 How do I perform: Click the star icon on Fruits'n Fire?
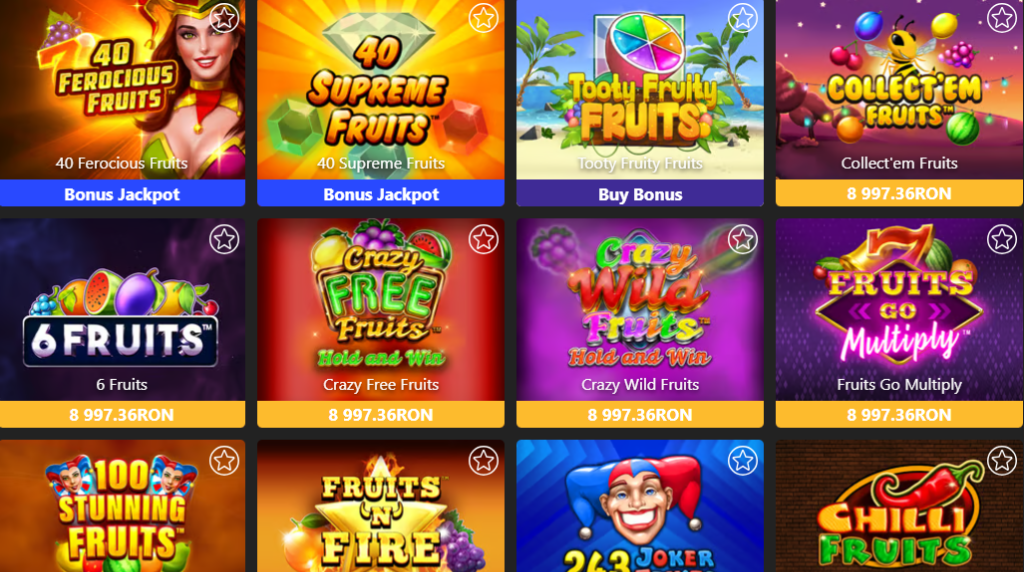483,461
